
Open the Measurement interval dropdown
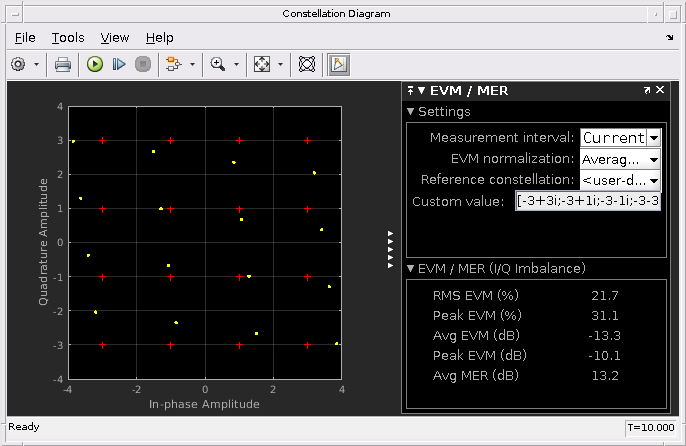point(653,138)
